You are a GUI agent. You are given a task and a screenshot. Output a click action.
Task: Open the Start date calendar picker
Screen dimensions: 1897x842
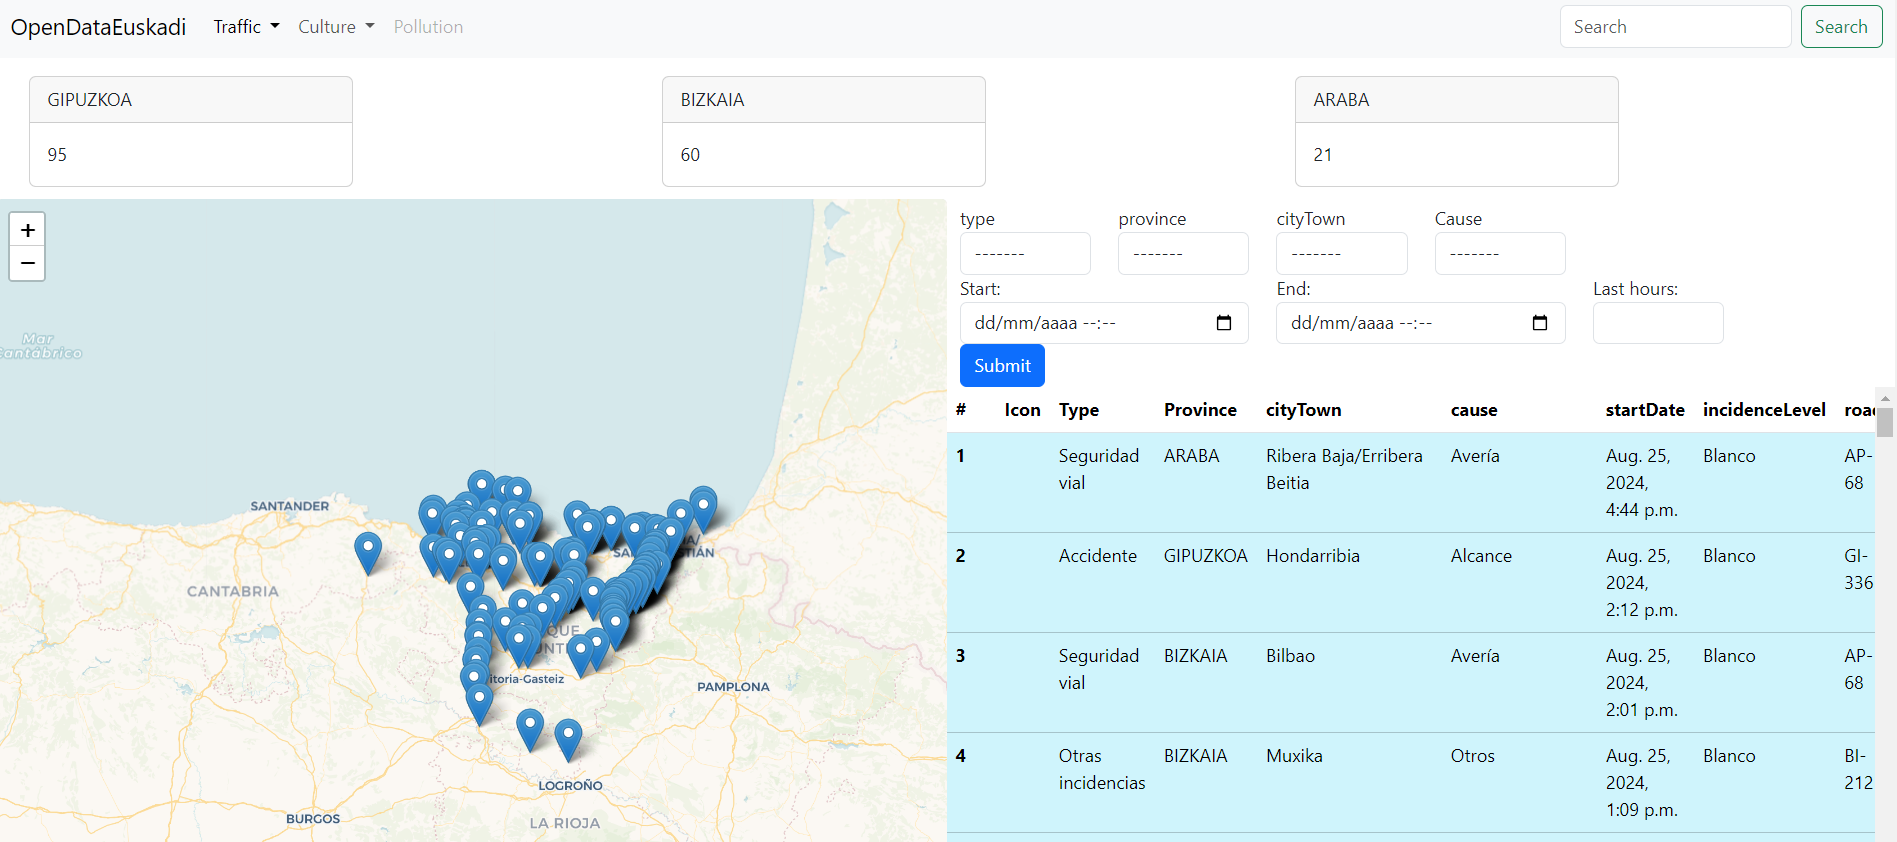1224,323
